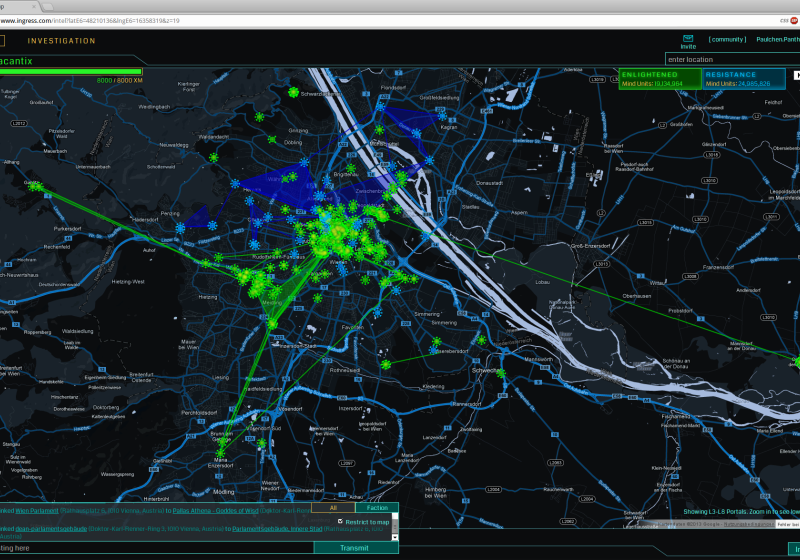Toggle the Restrict to map checkbox

click(x=340, y=522)
